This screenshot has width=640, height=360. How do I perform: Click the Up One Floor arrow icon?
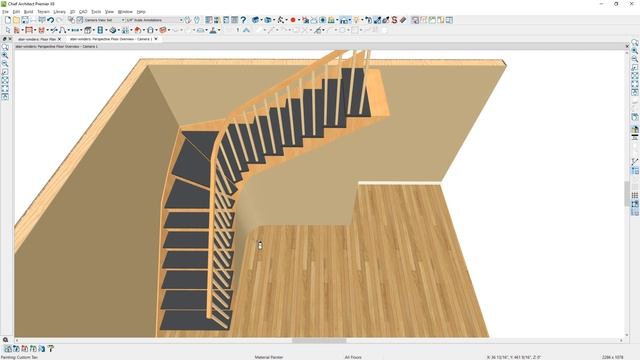246,30
